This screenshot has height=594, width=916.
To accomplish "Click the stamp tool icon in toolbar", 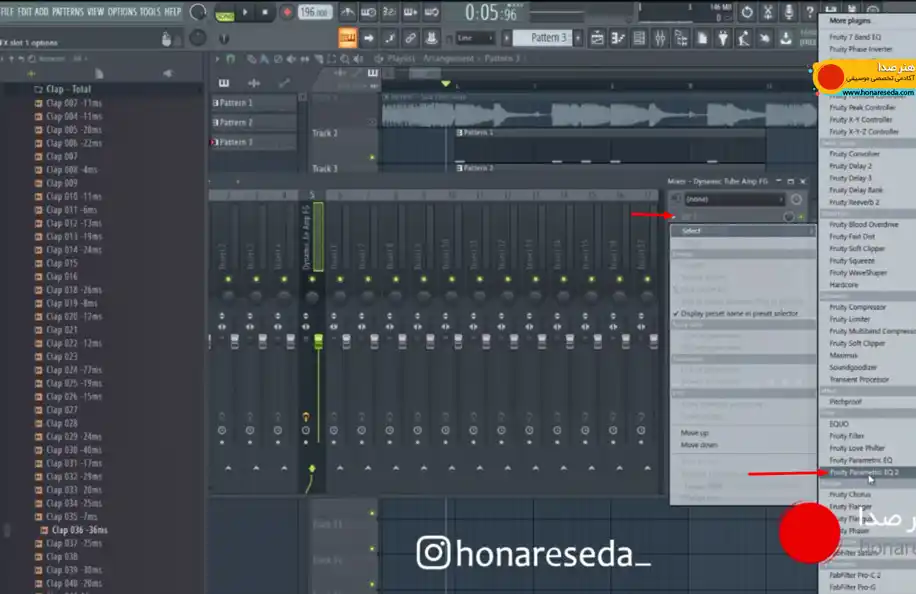I will point(431,39).
